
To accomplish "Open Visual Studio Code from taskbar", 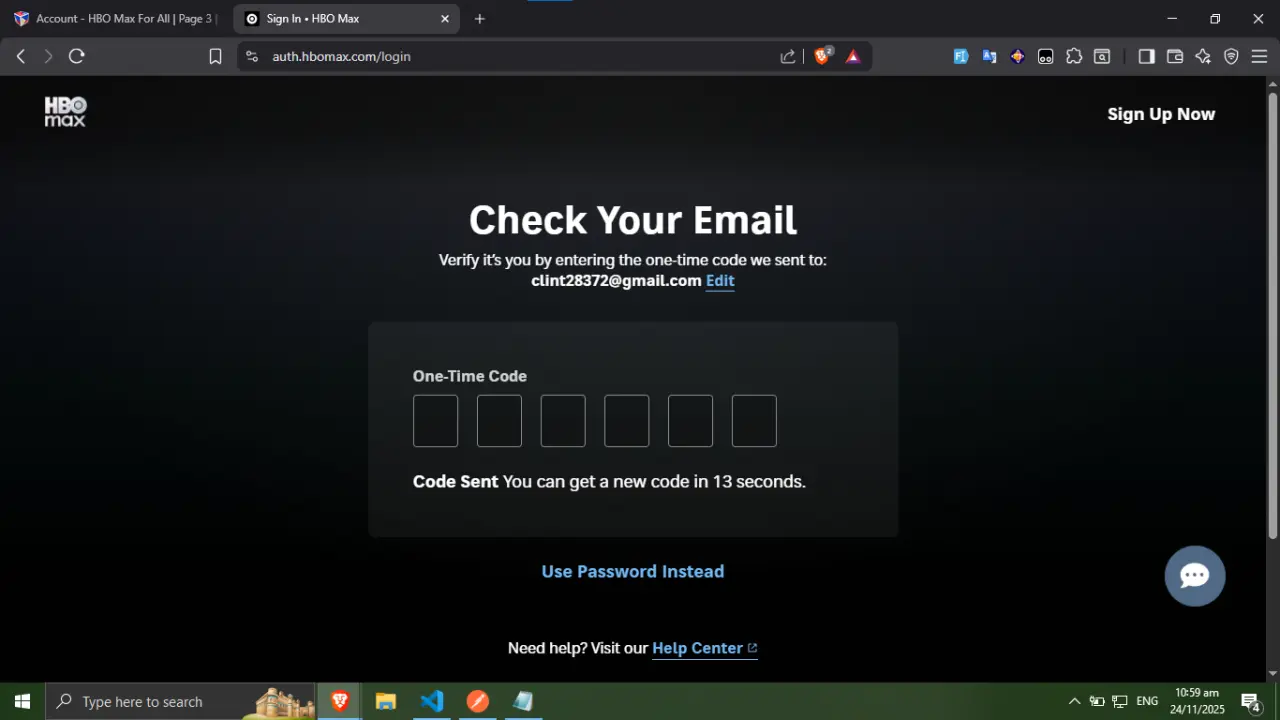I will (x=432, y=701).
